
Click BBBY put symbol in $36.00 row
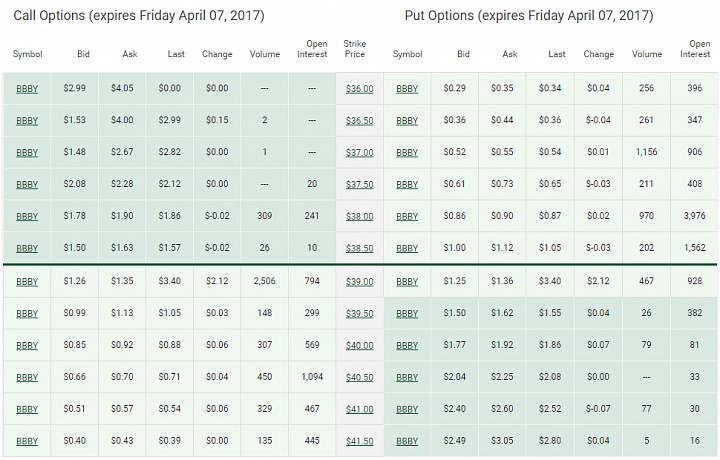(407, 89)
